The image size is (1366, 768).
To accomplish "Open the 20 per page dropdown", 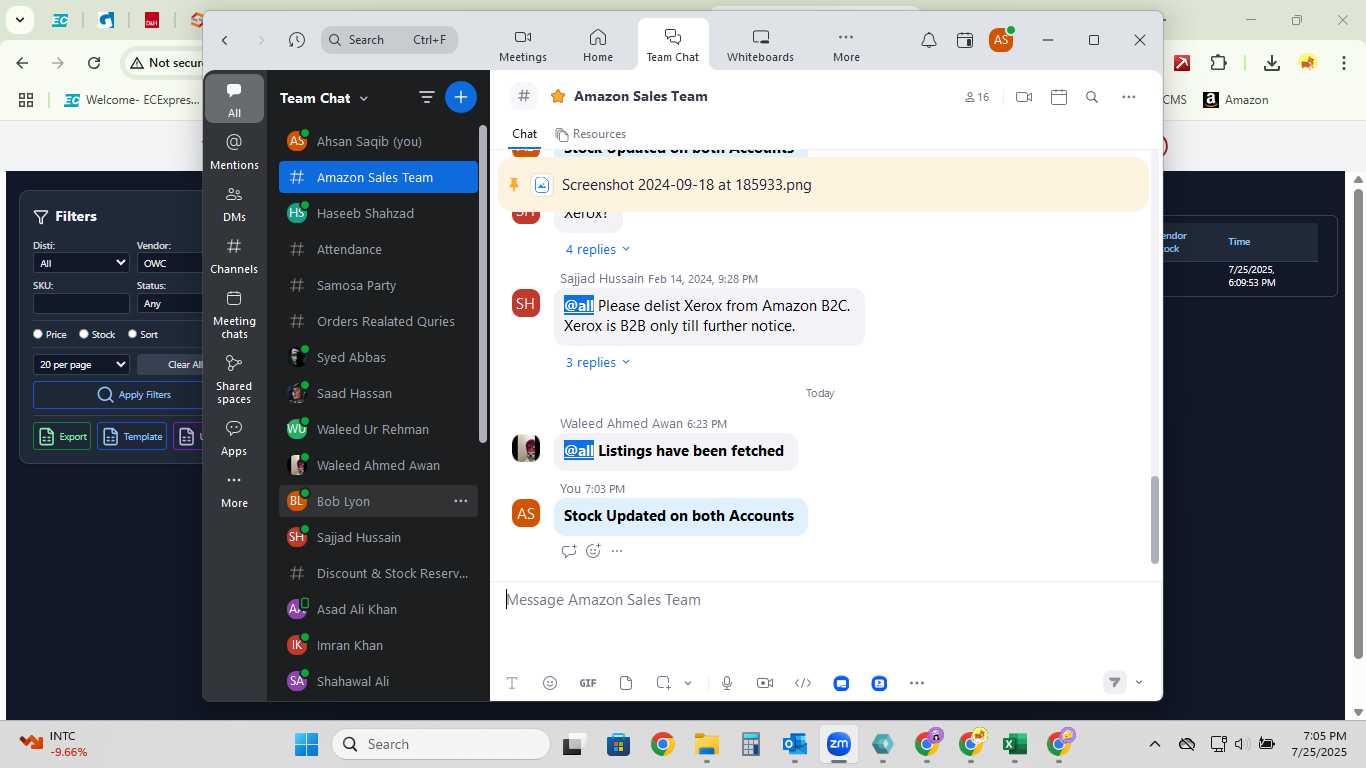I will (81, 365).
